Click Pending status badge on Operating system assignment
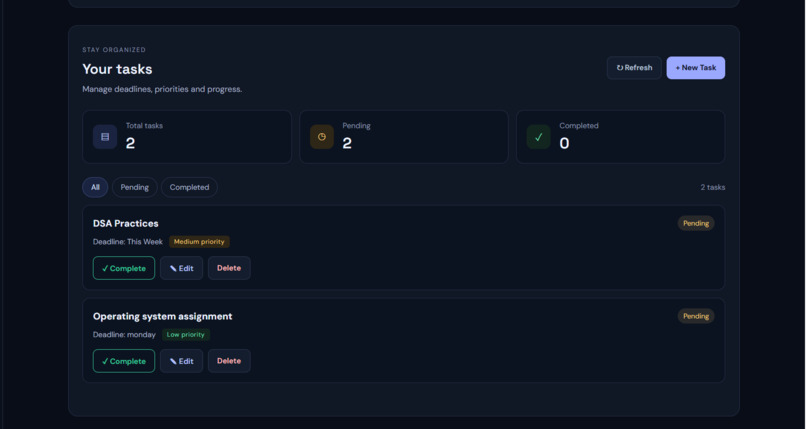This screenshot has height=429, width=806. tap(696, 316)
